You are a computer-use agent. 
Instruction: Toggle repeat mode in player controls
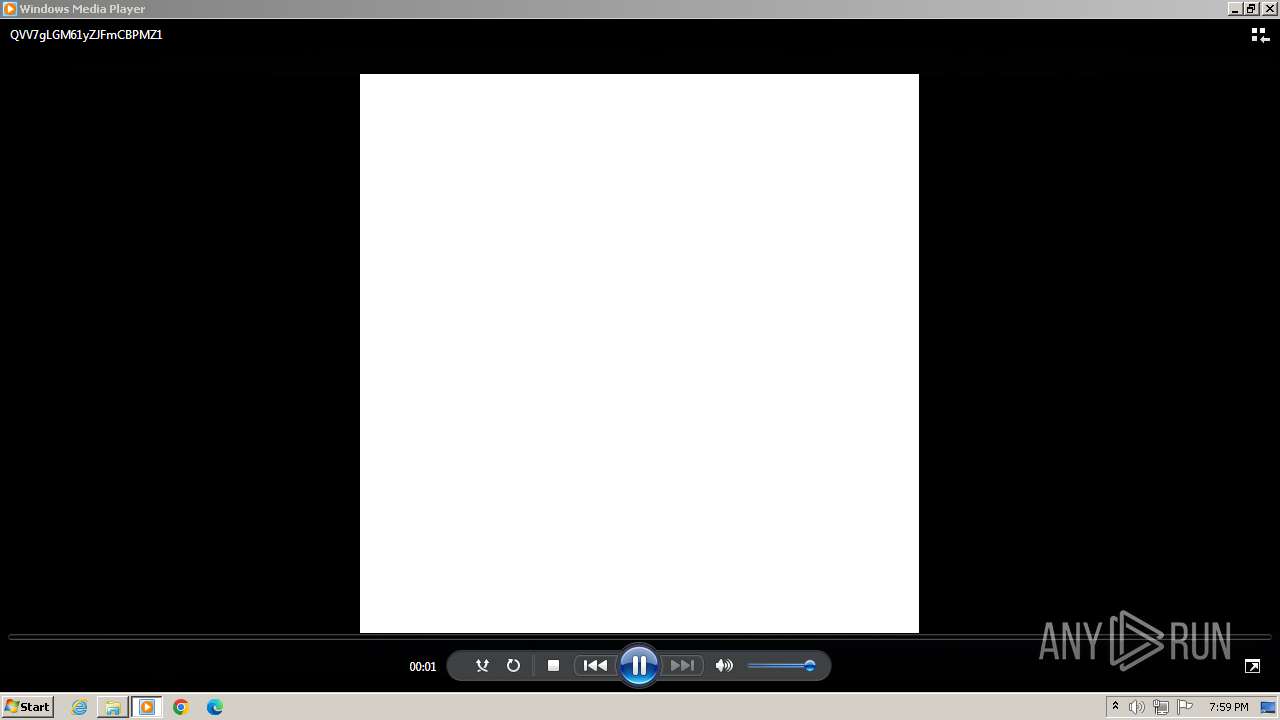click(x=513, y=666)
